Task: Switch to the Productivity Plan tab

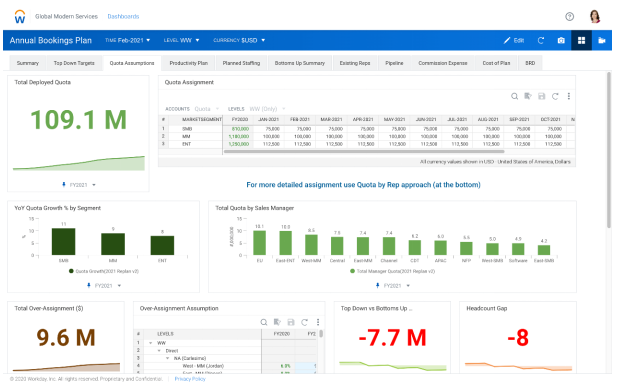Action: 188,63
